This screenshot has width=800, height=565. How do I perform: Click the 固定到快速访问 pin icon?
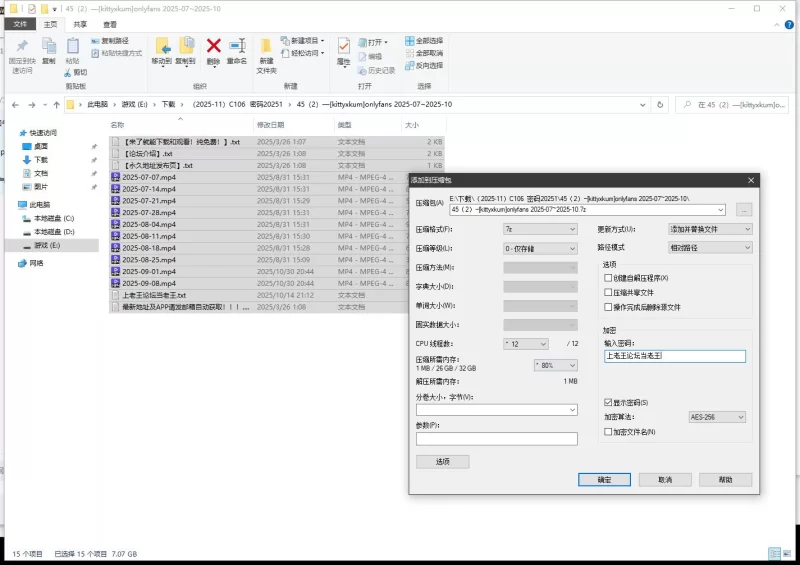[22, 47]
